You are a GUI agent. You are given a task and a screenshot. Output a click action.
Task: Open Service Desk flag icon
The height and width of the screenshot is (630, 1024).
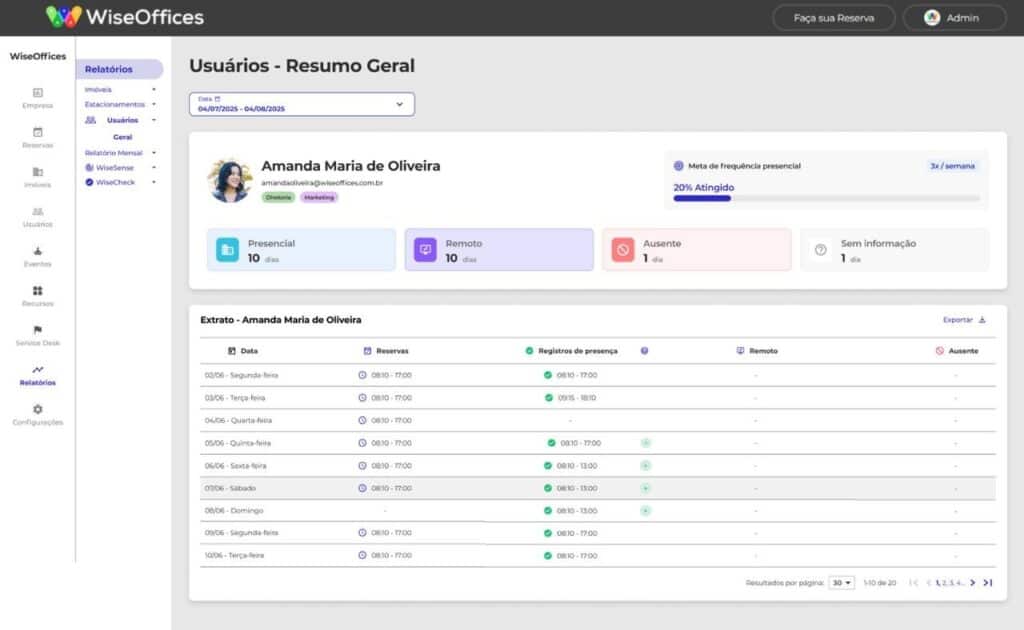[37, 330]
